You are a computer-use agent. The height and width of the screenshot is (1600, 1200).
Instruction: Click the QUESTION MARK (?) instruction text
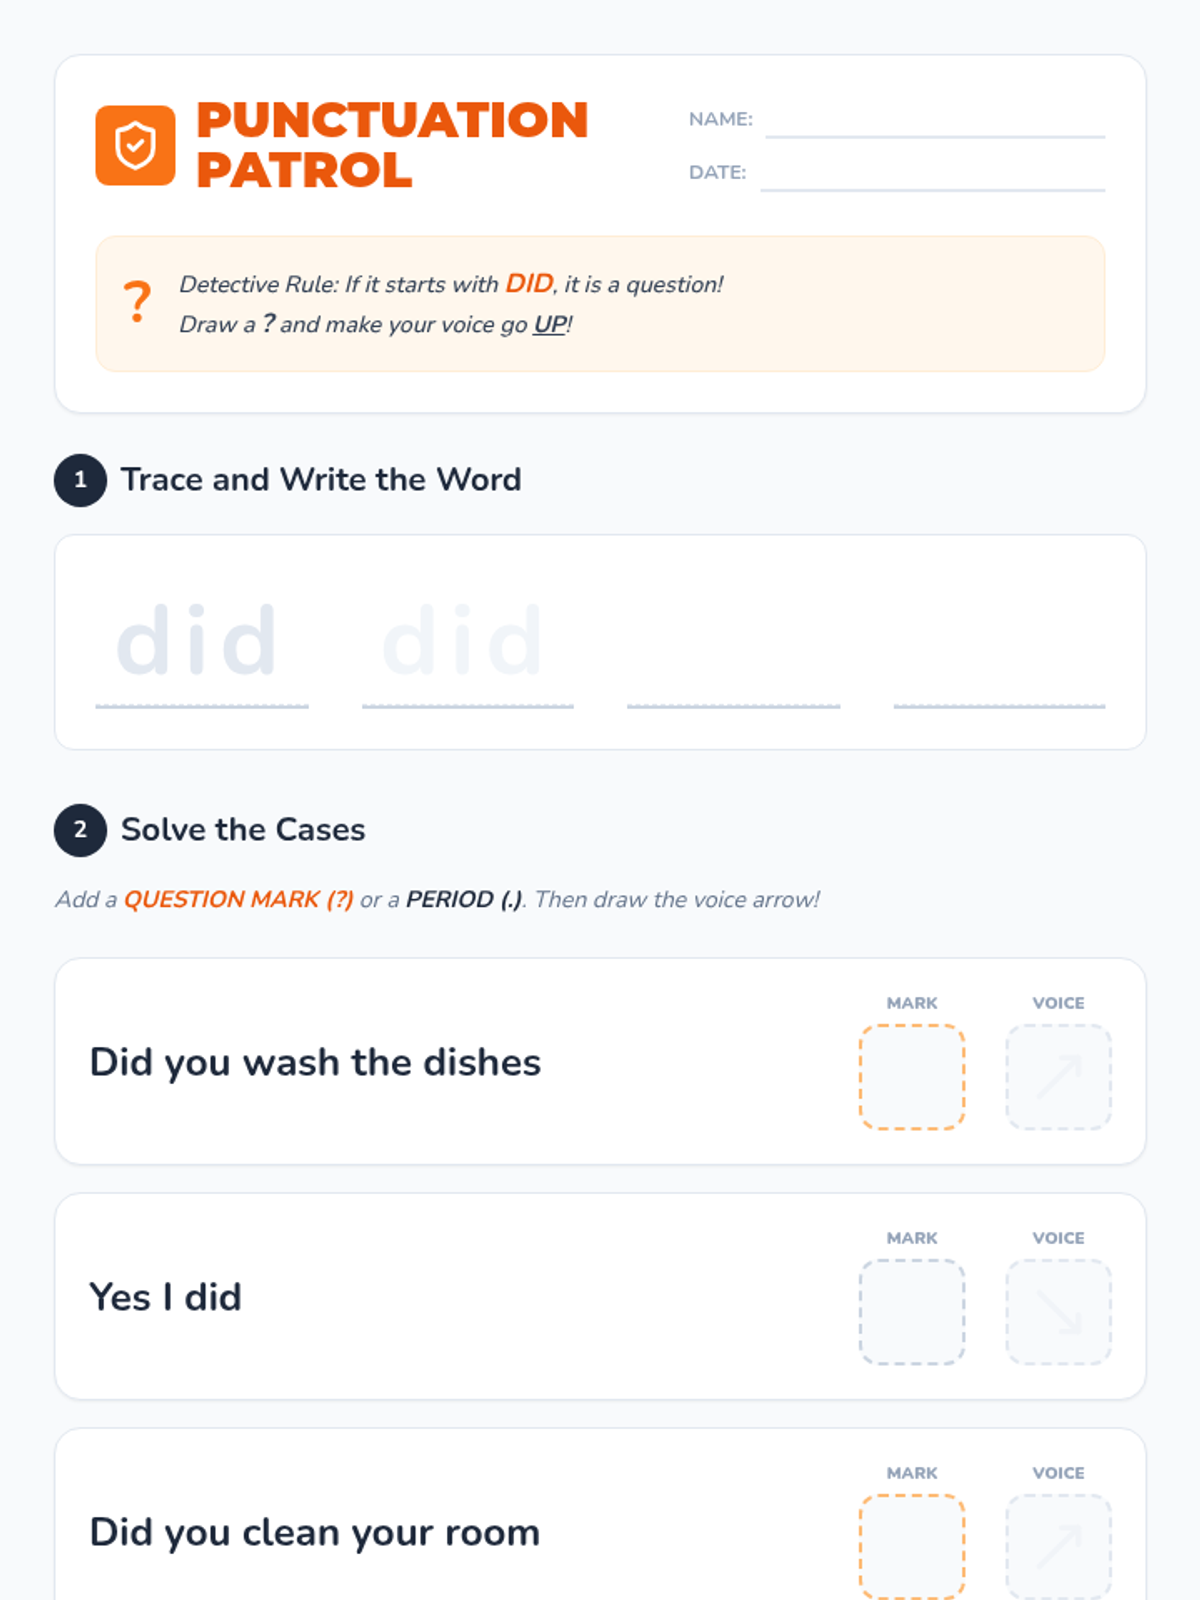click(x=238, y=899)
